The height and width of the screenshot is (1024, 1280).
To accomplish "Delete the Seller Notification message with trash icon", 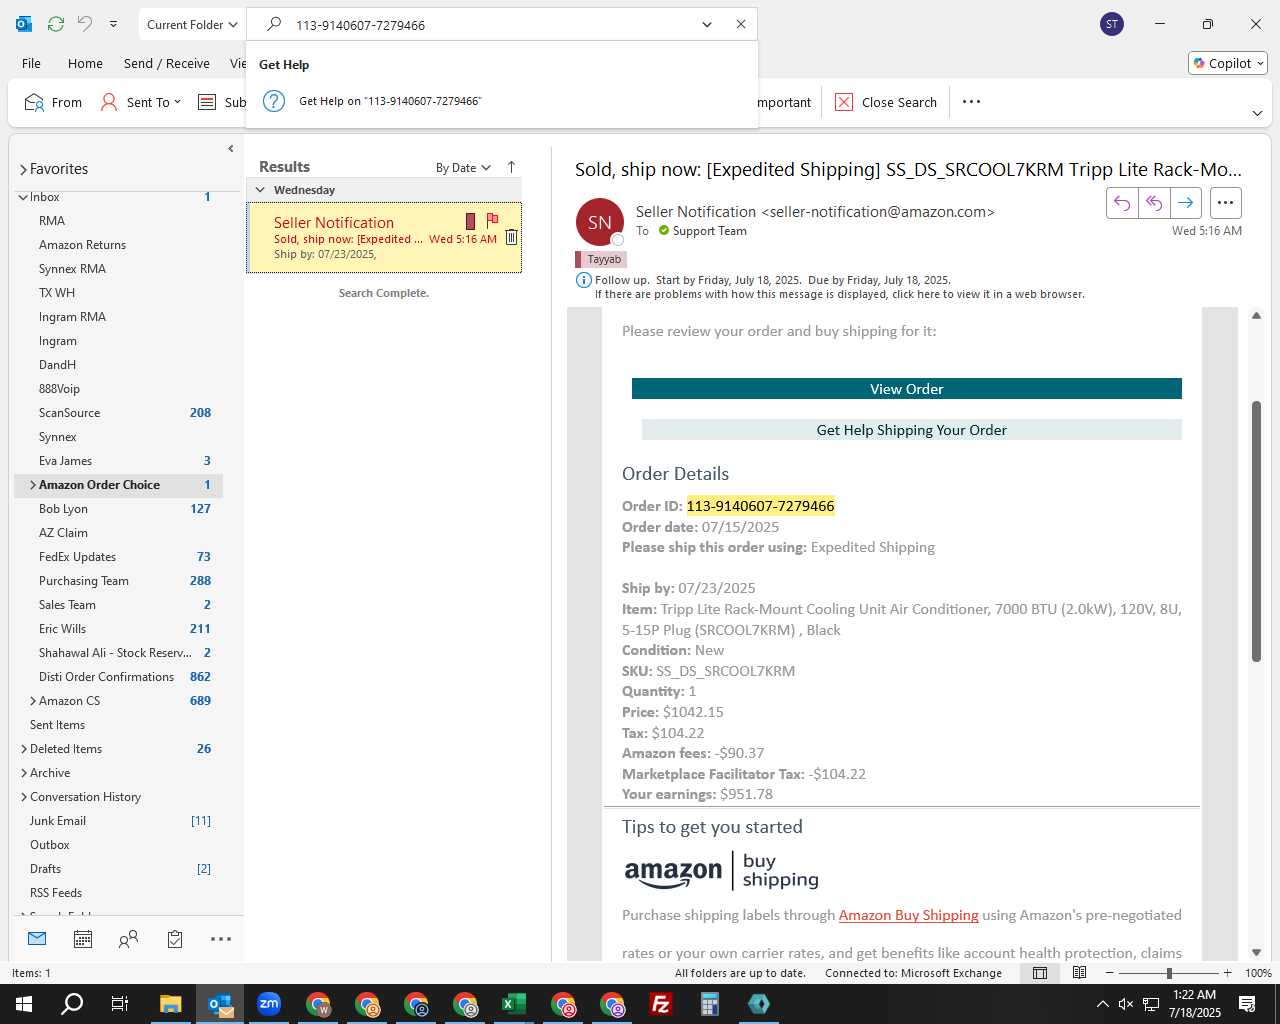I will [511, 237].
